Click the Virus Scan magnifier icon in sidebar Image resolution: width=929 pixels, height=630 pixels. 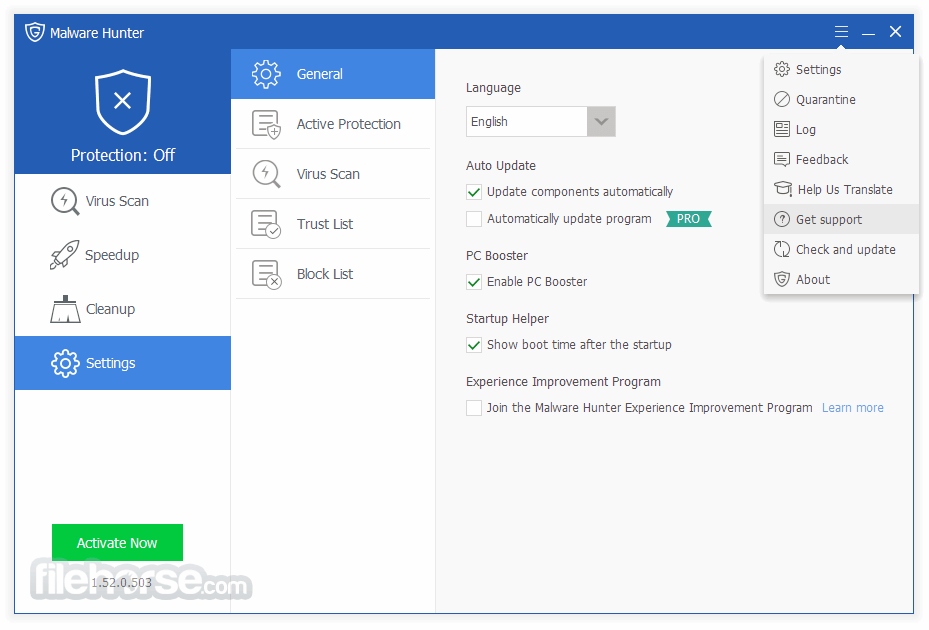coord(65,201)
